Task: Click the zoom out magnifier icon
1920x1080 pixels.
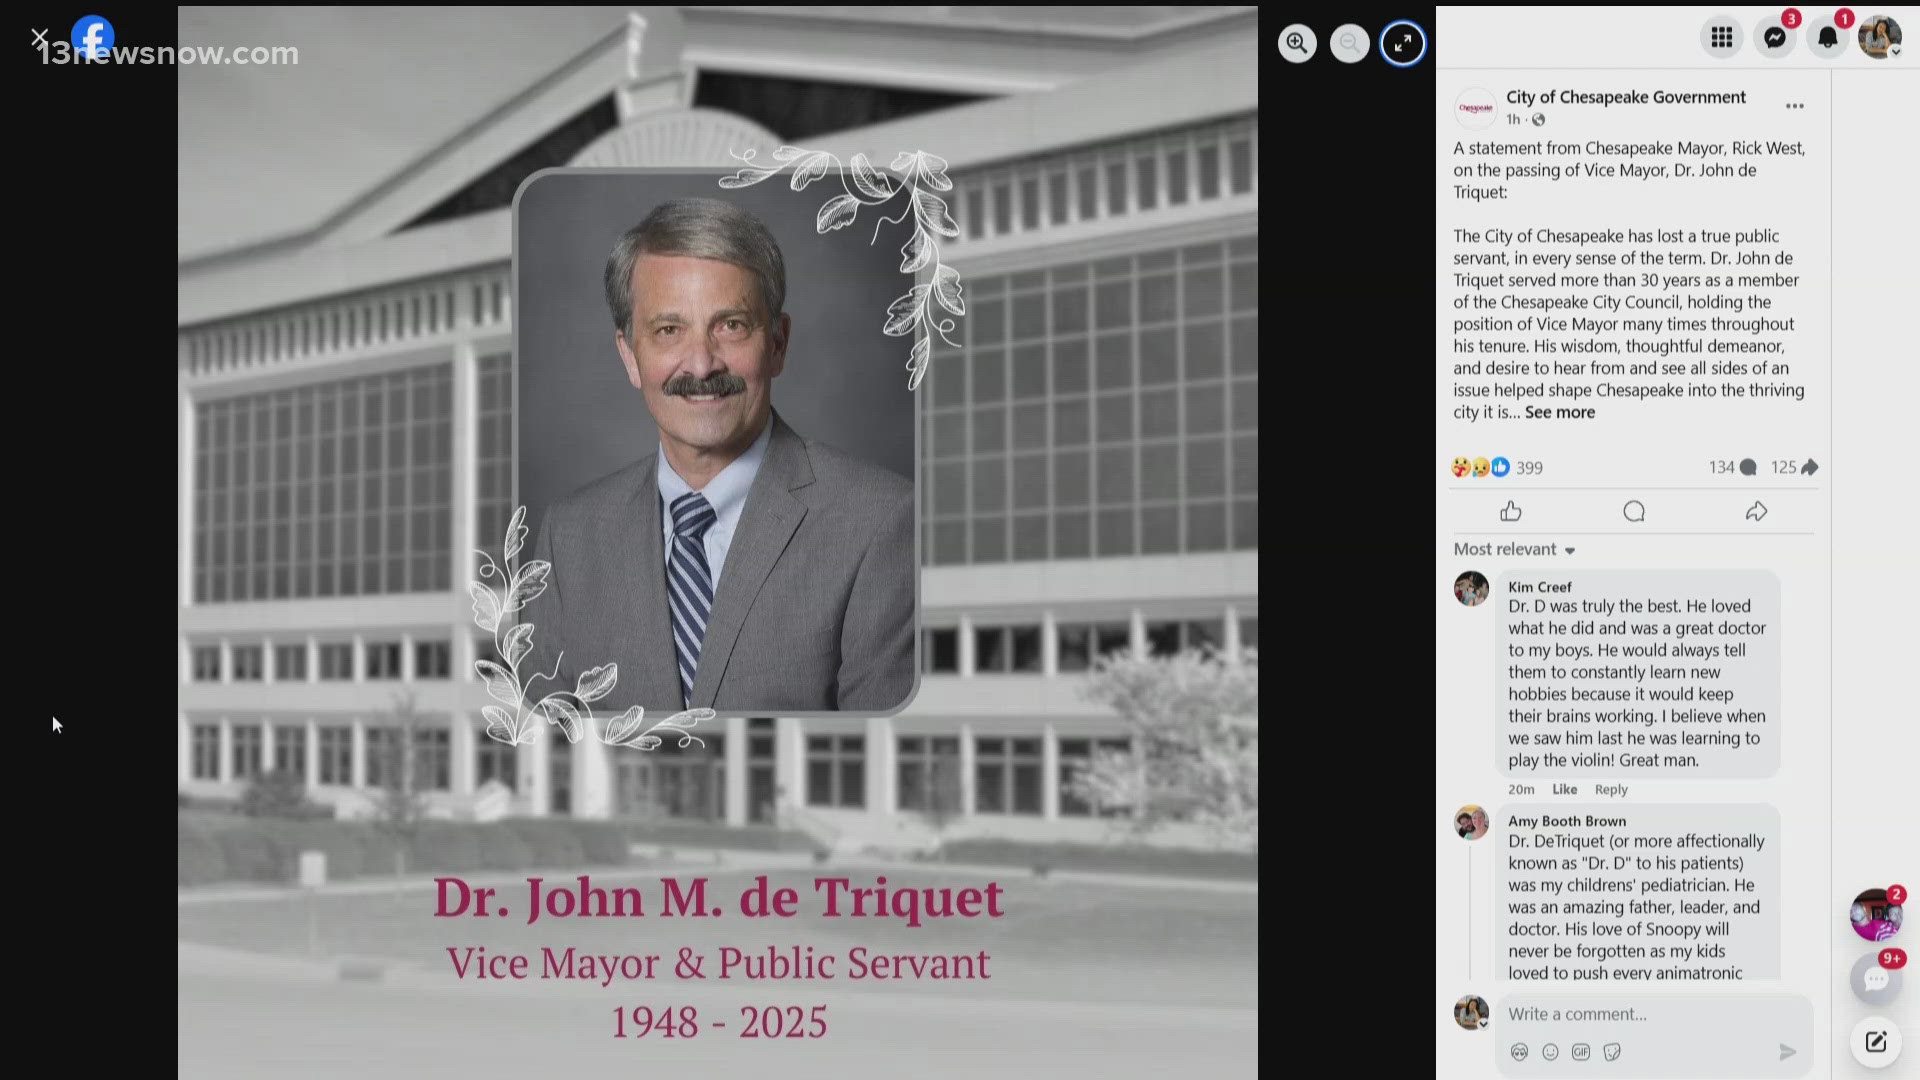Action: click(1349, 43)
